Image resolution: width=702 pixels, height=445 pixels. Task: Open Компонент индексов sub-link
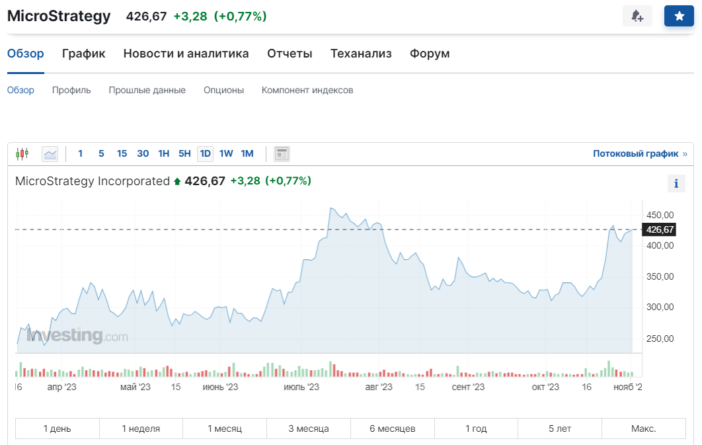(x=307, y=90)
